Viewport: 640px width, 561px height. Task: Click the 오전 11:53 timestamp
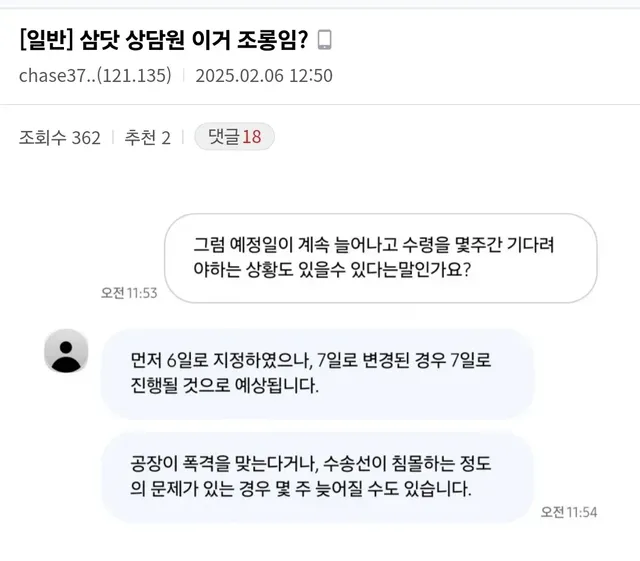pyautogui.click(x=129, y=293)
